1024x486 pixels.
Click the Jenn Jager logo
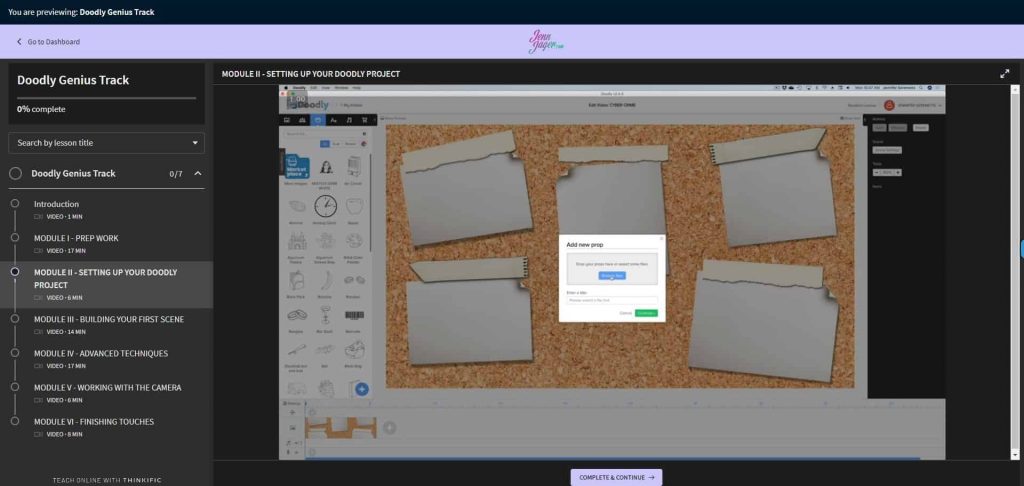point(545,41)
